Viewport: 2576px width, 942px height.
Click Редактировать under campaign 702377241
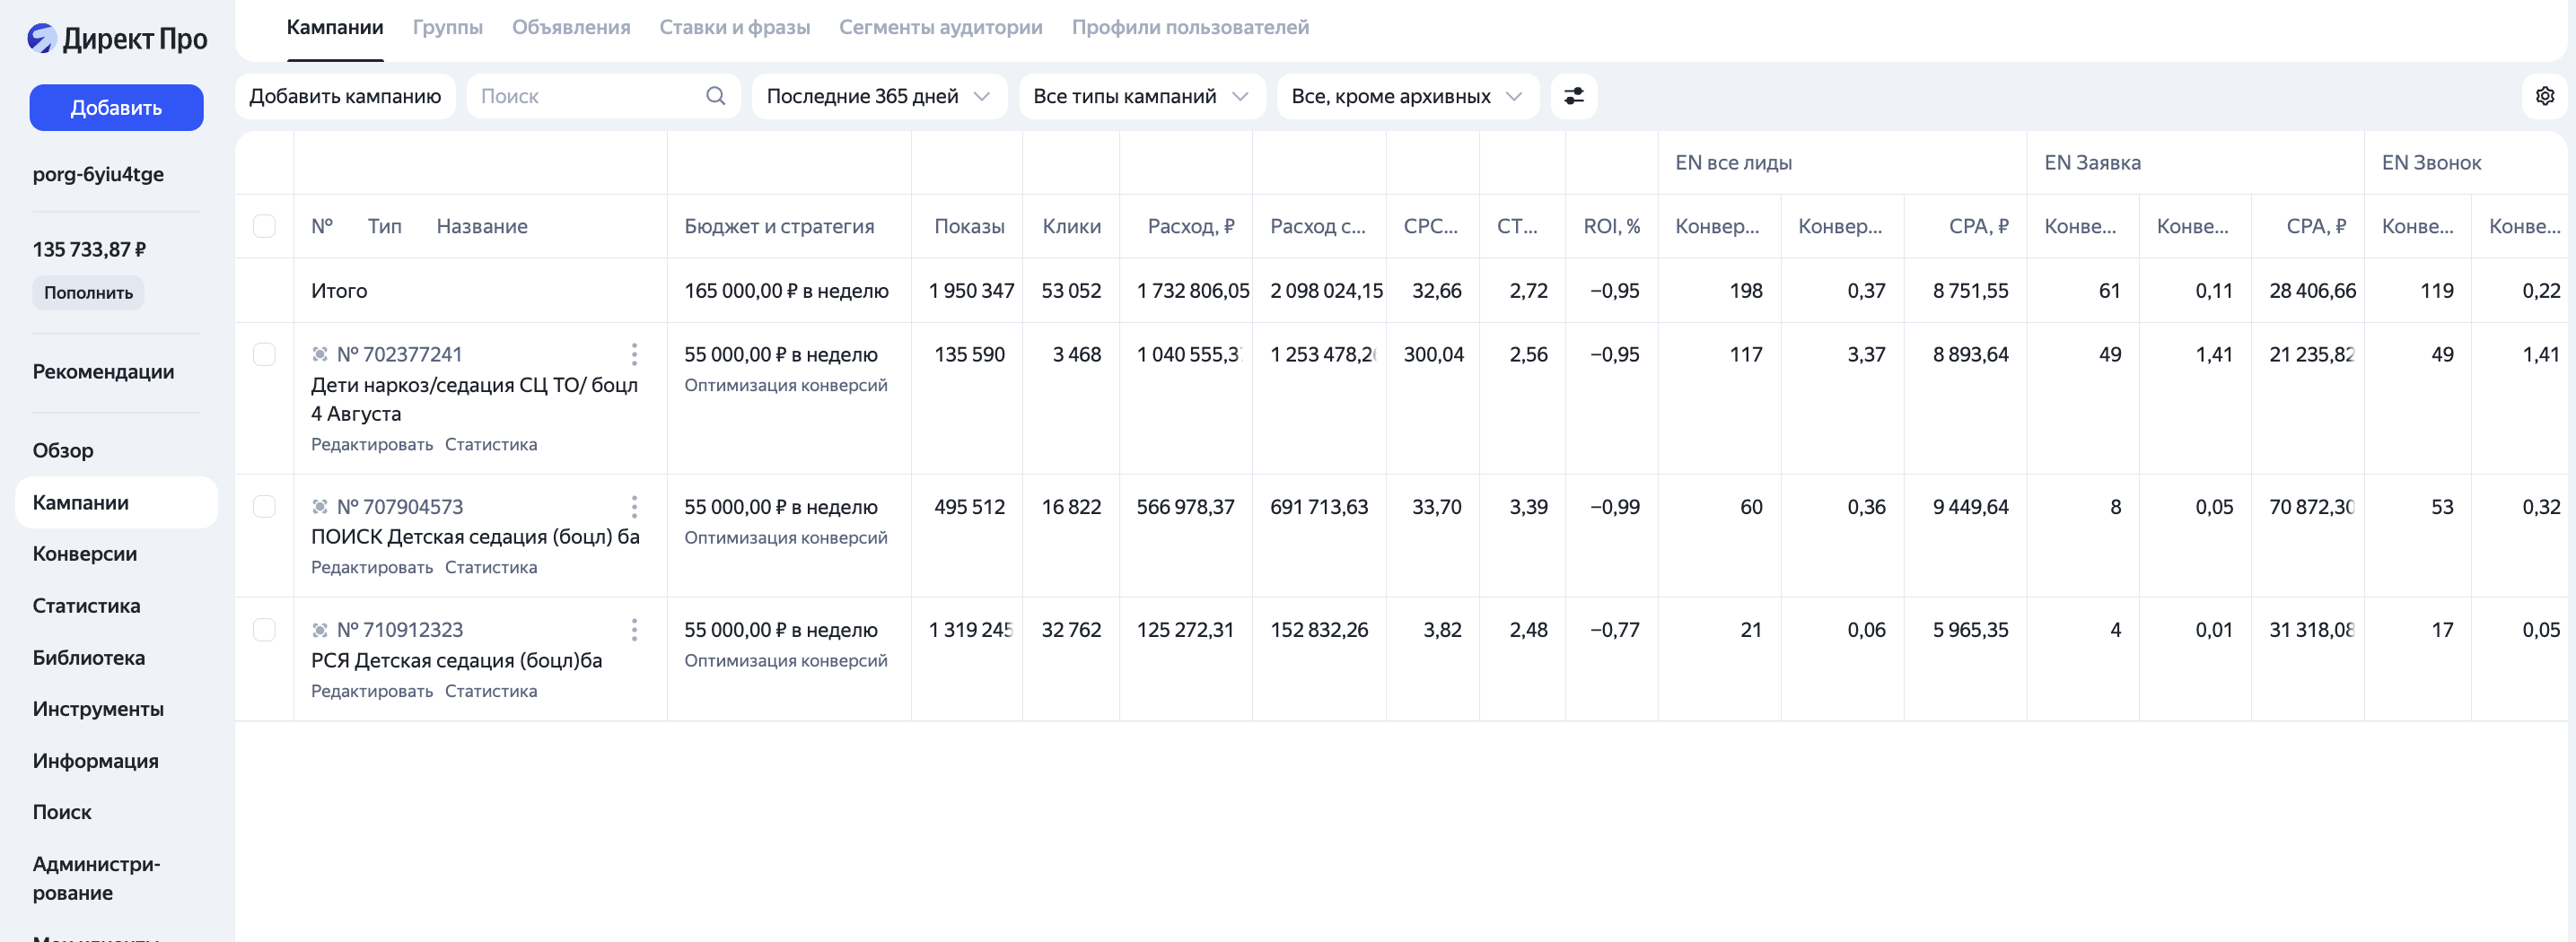pyautogui.click(x=371, y=444)
